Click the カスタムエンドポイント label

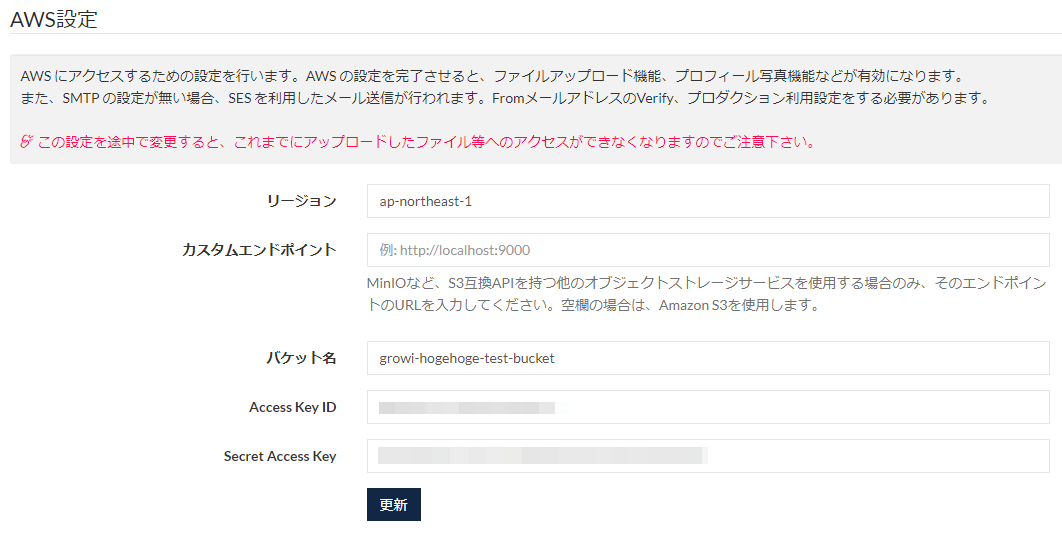259,250
